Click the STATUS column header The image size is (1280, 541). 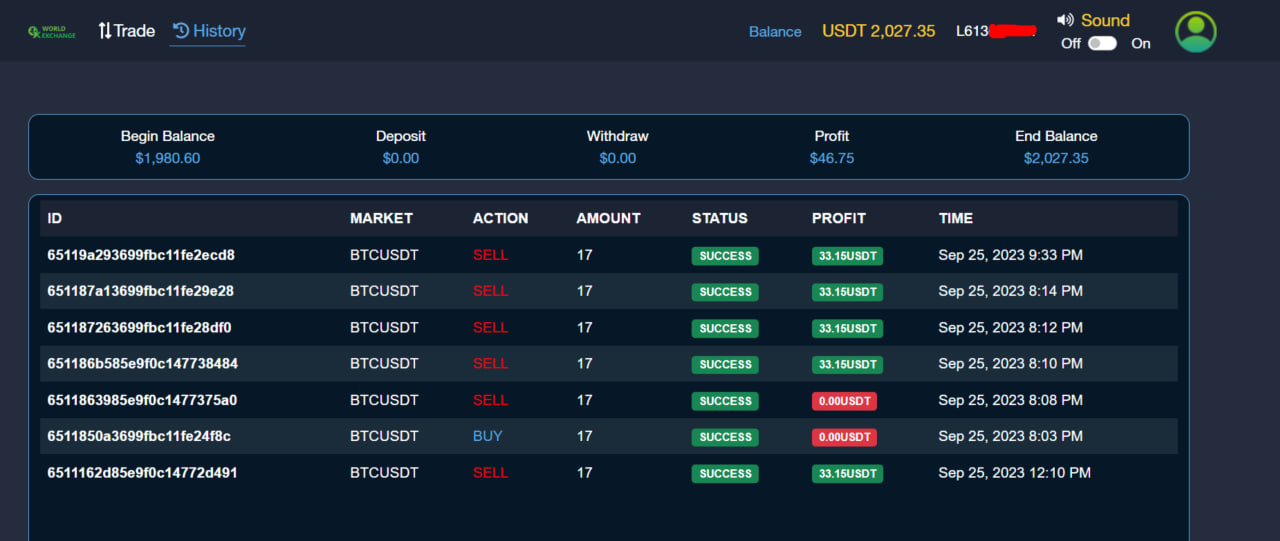coord(719,218)
